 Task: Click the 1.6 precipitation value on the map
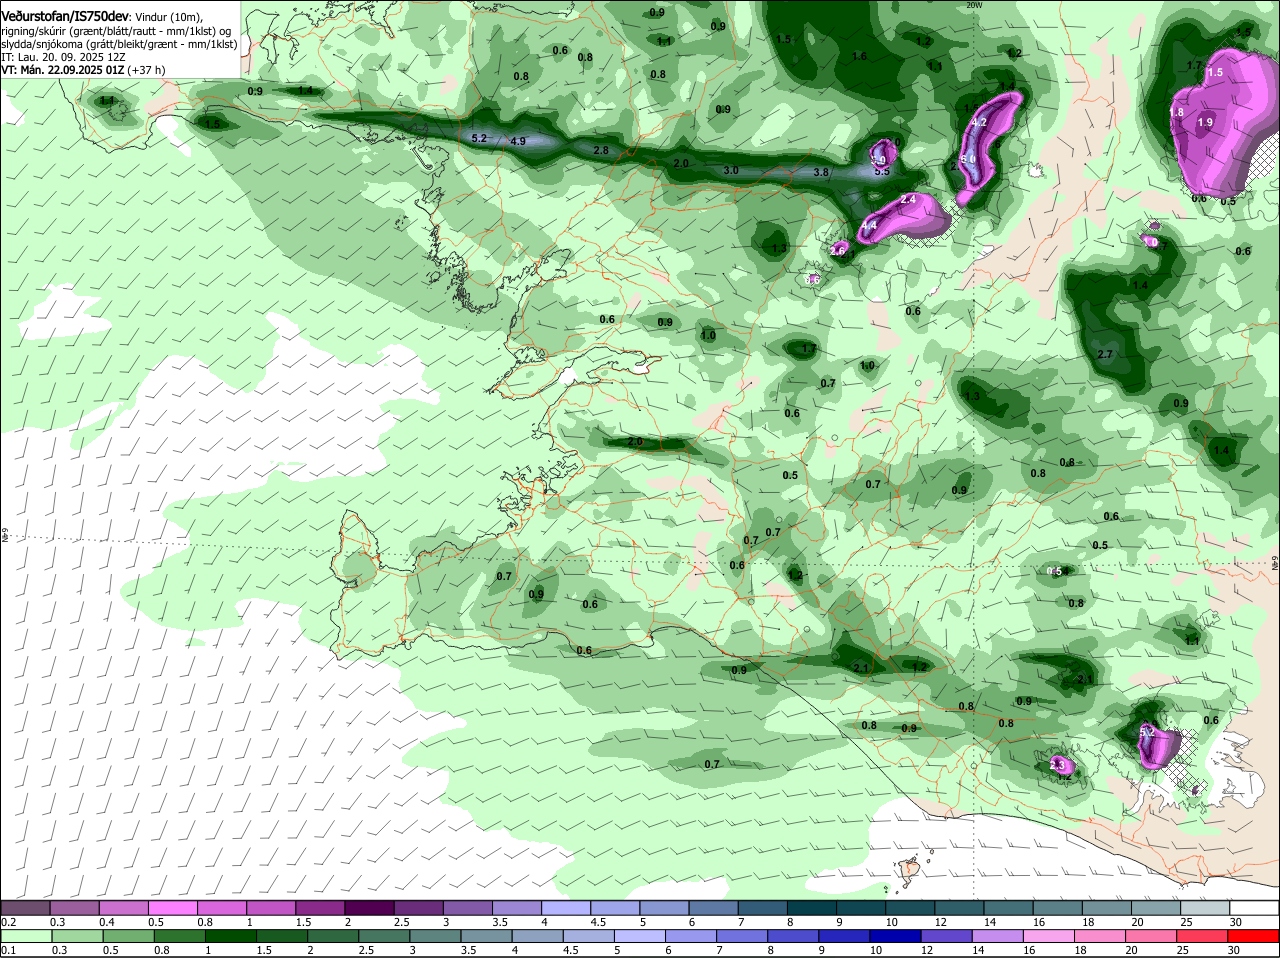(x=859, y=56)
